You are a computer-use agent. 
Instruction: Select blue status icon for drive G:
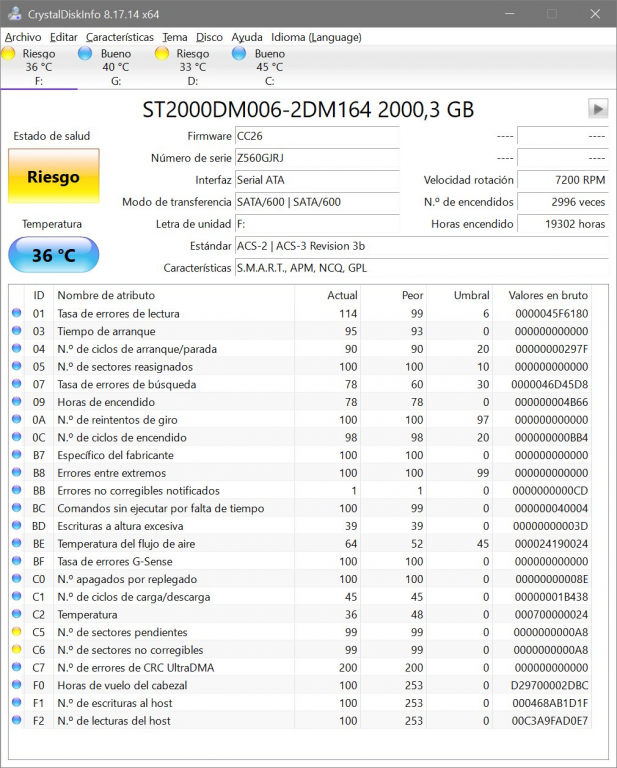point(86,54)
